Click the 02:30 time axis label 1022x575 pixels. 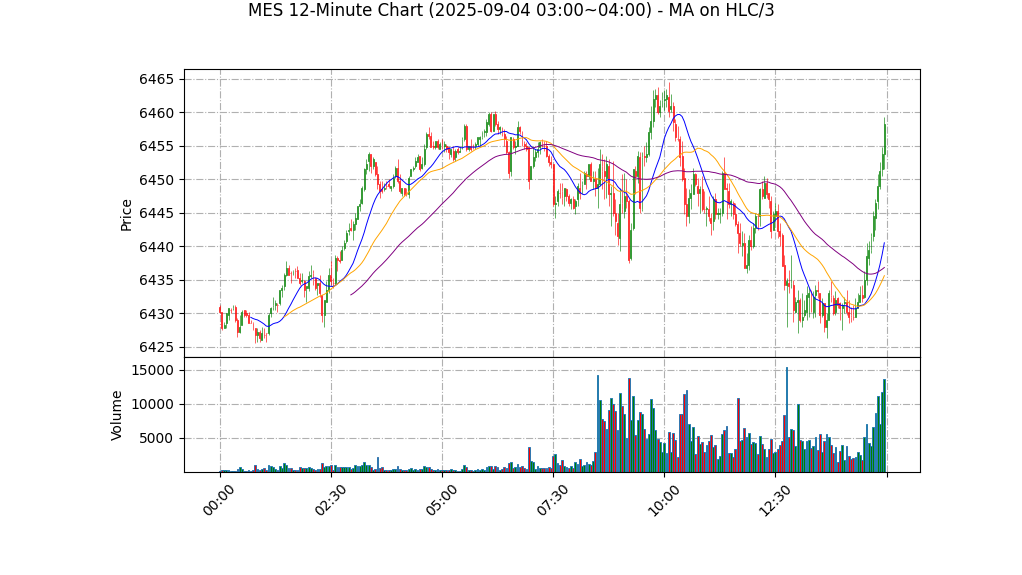(x=329, y=501)
